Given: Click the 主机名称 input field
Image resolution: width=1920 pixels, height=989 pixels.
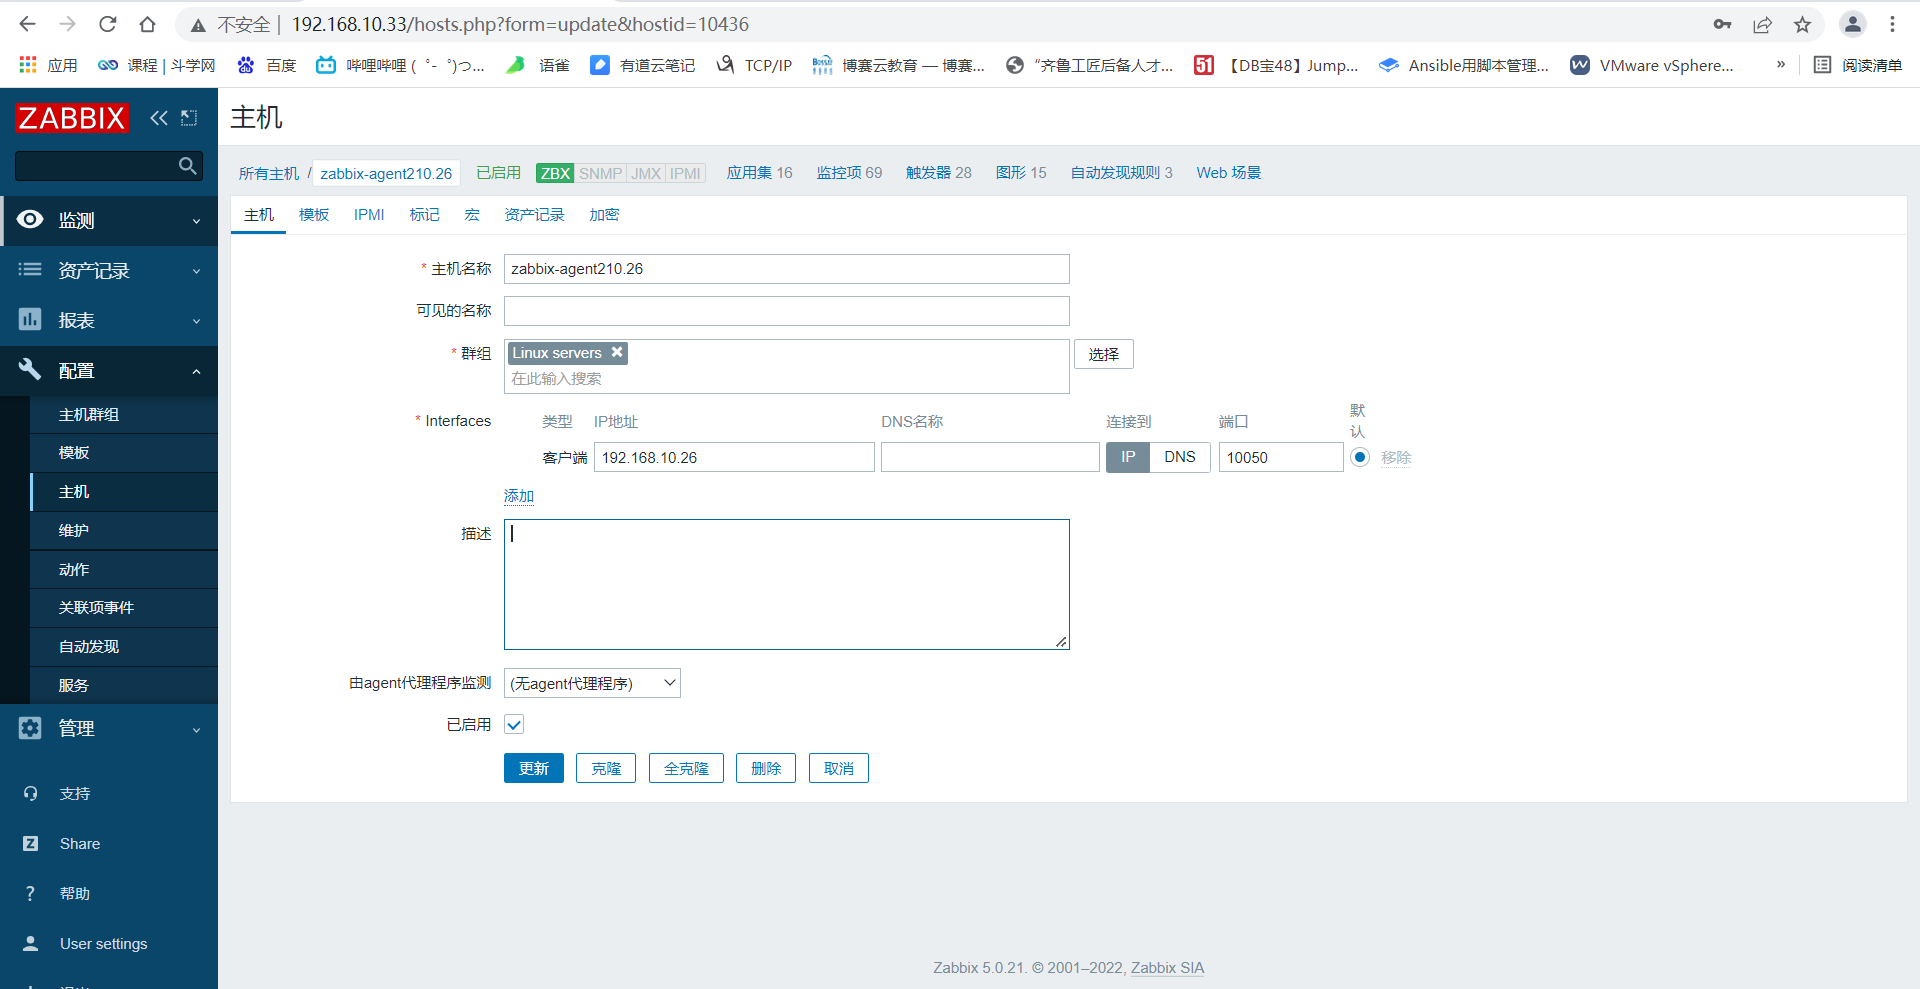Looking at the screenshot, I should [x=787, y=269].
